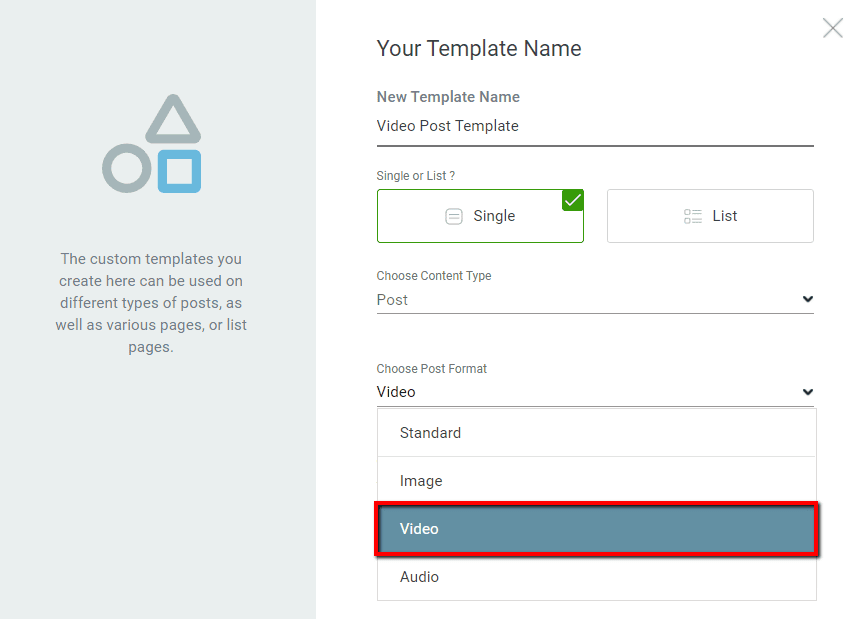Screen dimensions: 862x619
Task: Click the document icon beside Single
Action: (454, 216)
